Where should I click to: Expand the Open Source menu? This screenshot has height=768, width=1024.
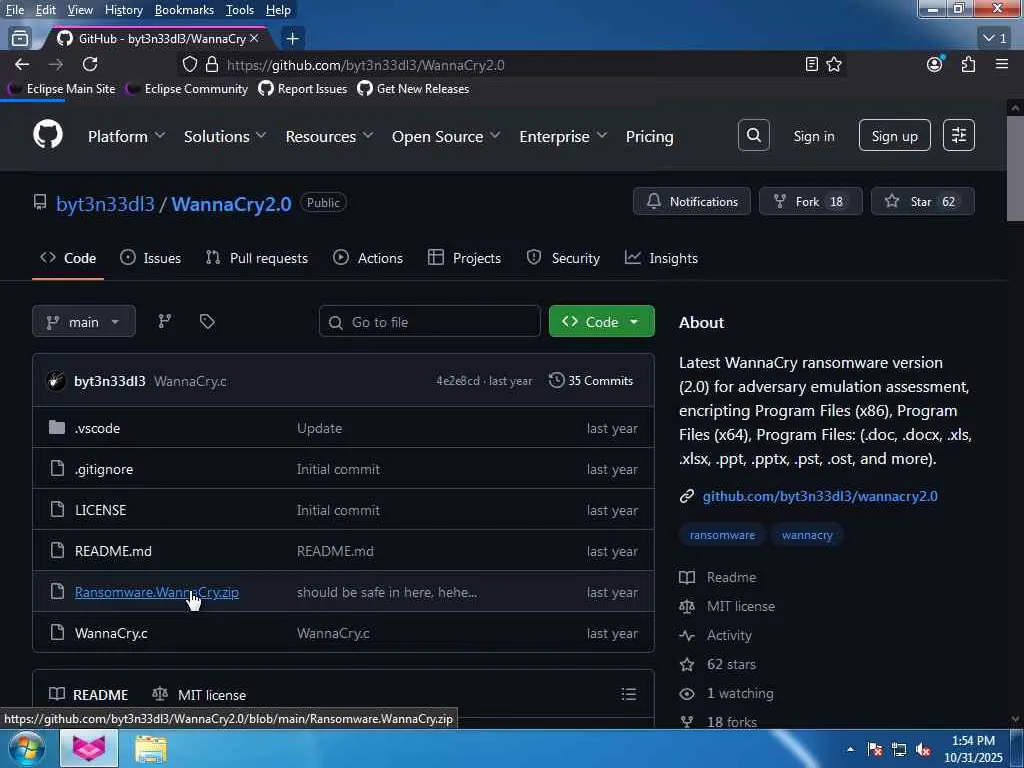click(446, 136)
